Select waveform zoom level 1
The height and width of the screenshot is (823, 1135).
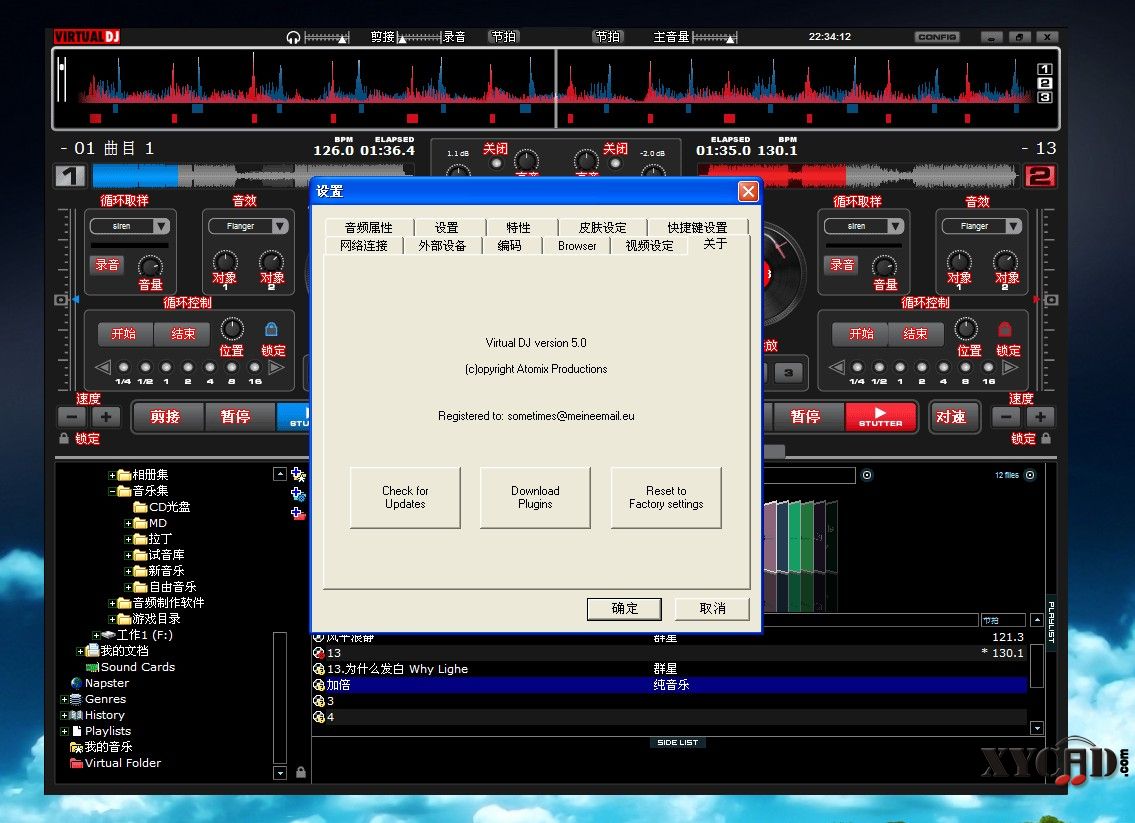[x=1045, y=69]
